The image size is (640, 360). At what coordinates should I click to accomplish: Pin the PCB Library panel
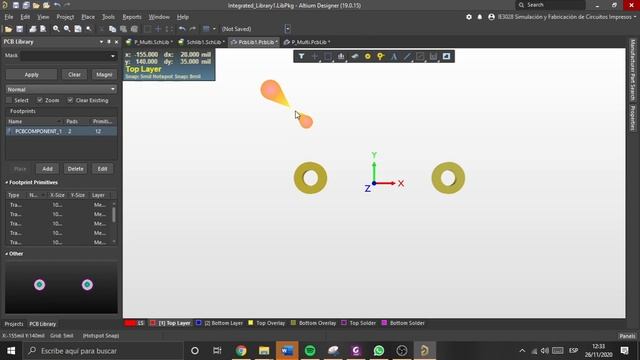click(109, 42)
